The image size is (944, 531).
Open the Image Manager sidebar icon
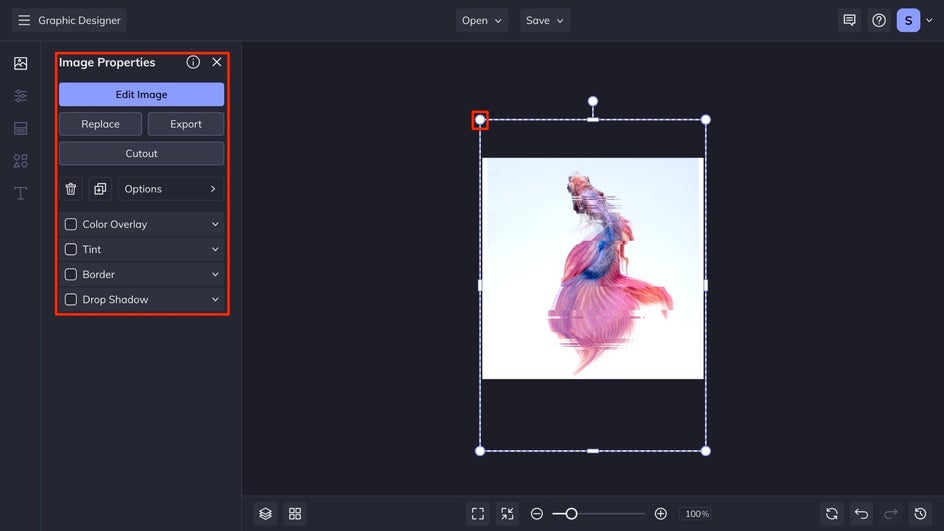click(x=20, y=63)
